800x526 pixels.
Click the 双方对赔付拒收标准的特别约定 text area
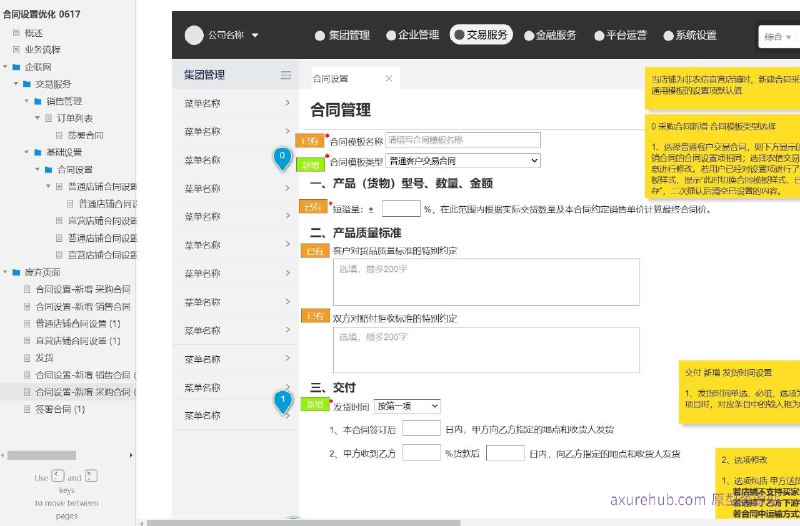486,350
